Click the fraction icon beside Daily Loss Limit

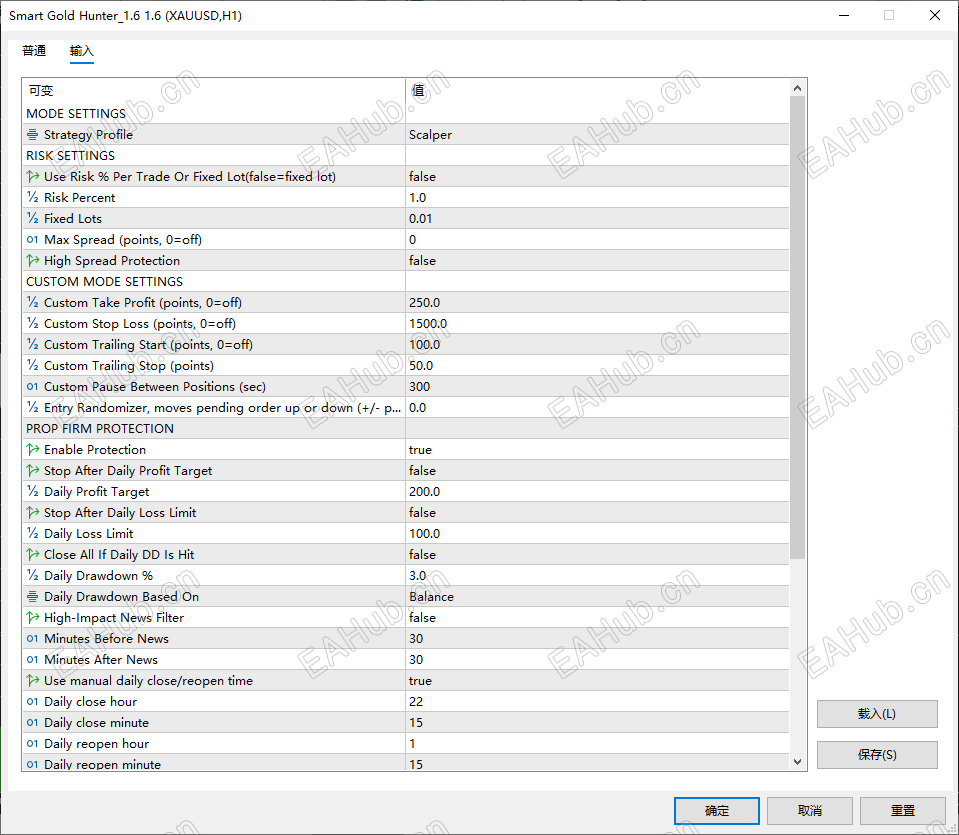[x=32, y=533]
